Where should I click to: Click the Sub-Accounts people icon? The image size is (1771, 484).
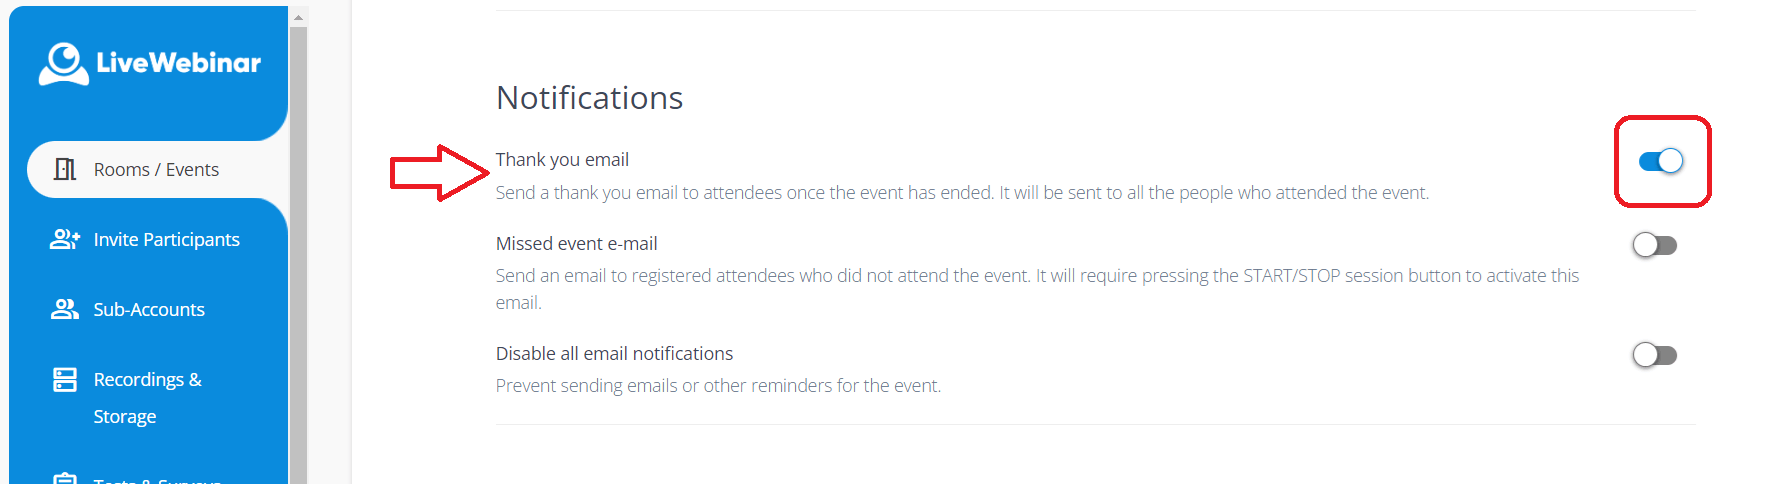(x=65, y=309)
